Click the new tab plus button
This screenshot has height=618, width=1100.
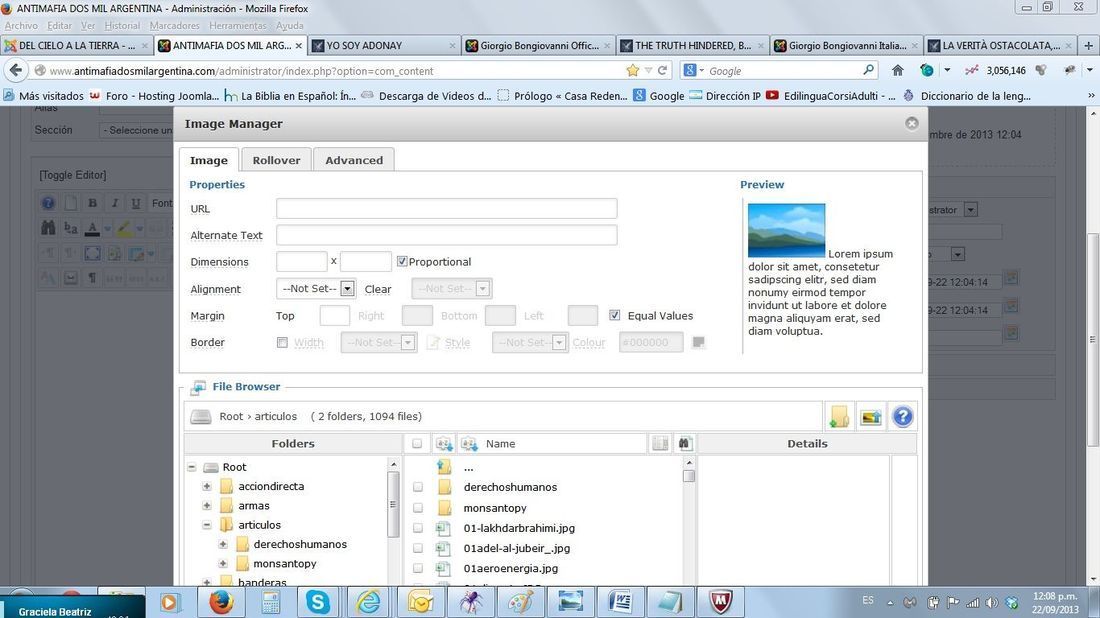point(1089,46)
